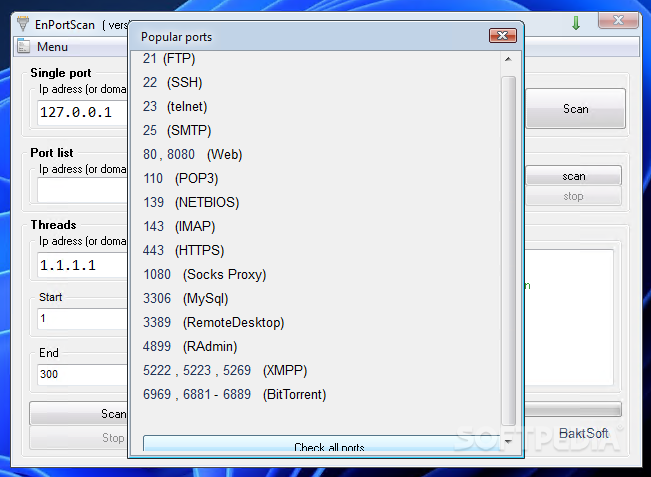
Task: Click the empty Port list IP field
Action: [x=82, y=190]
